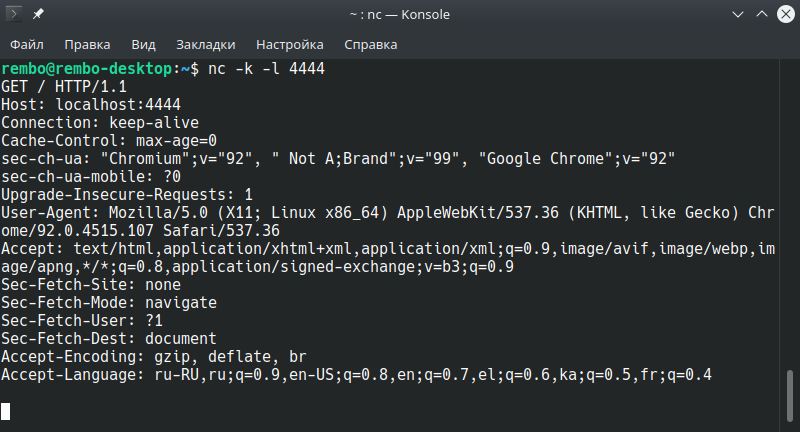Open the Вид menu
800x432 pixels.
click(x=143, y=45)
